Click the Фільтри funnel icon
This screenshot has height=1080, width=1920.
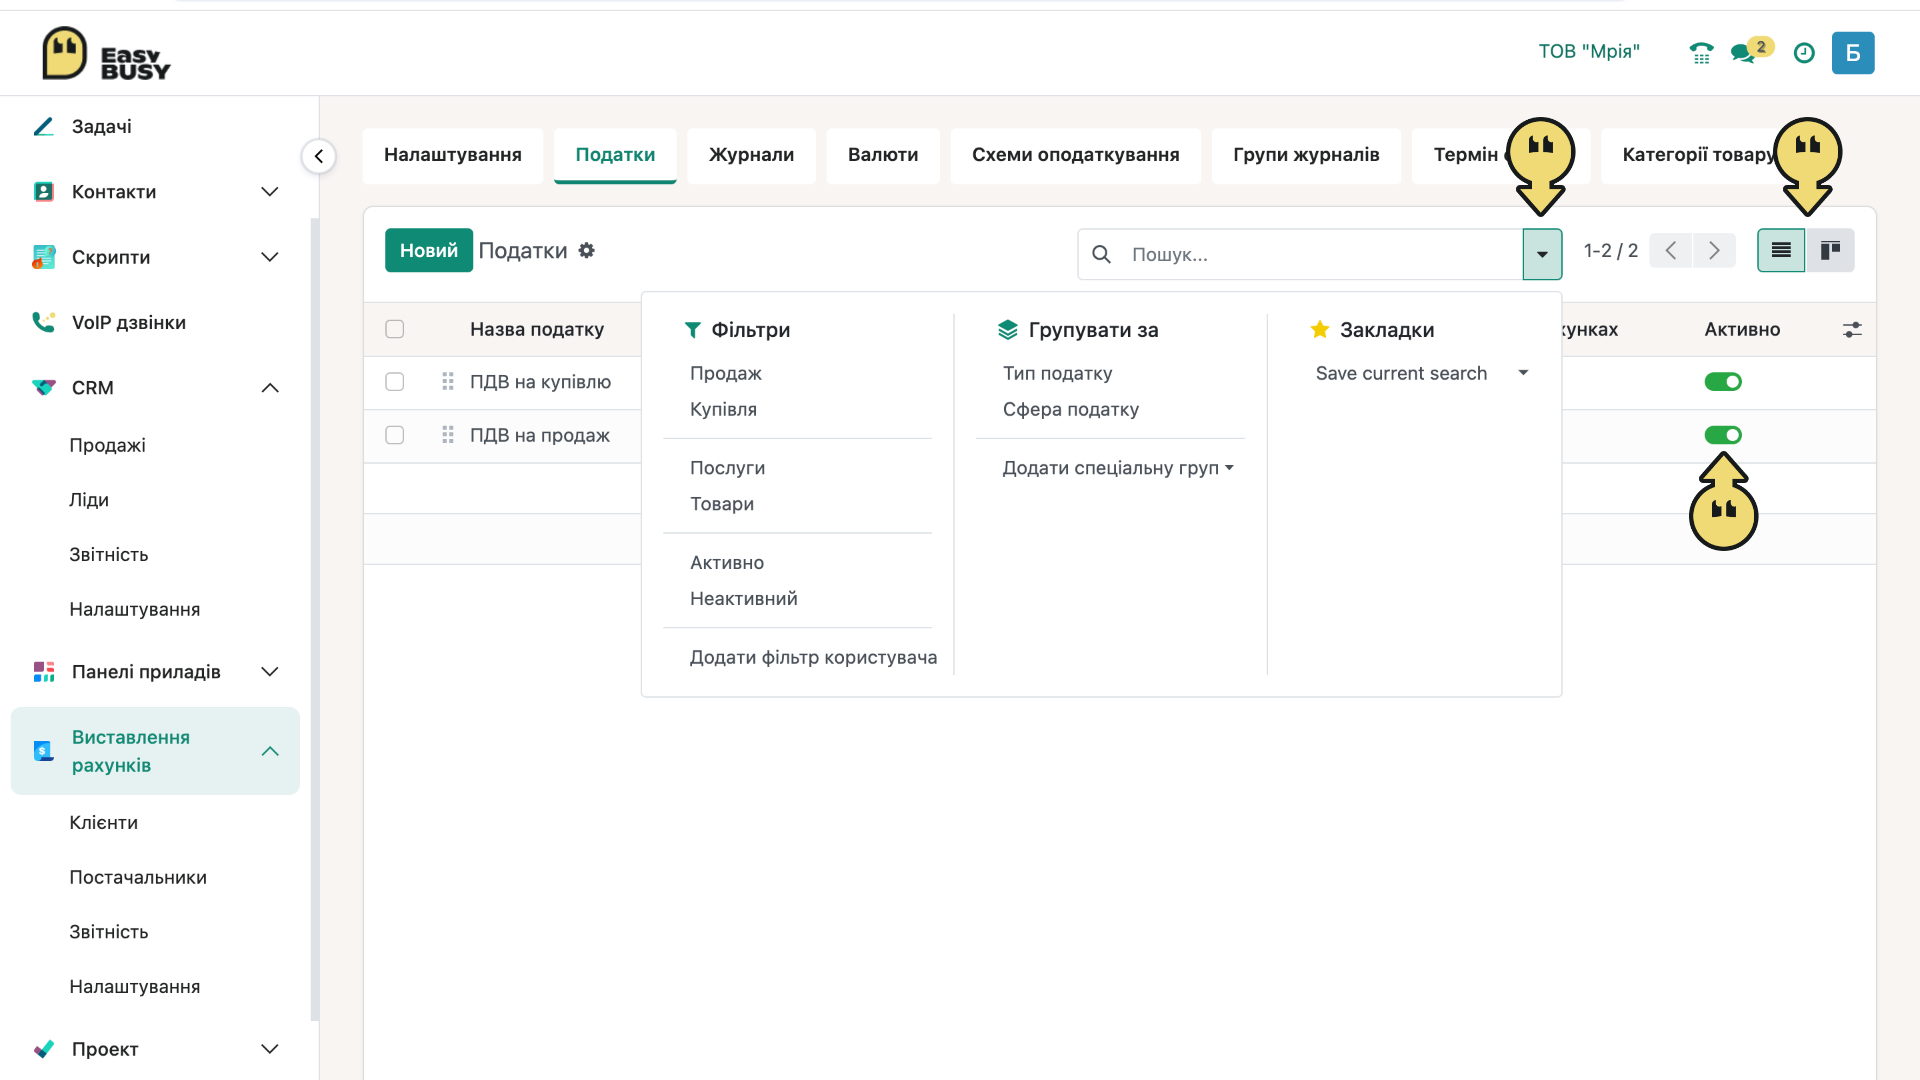692,330
